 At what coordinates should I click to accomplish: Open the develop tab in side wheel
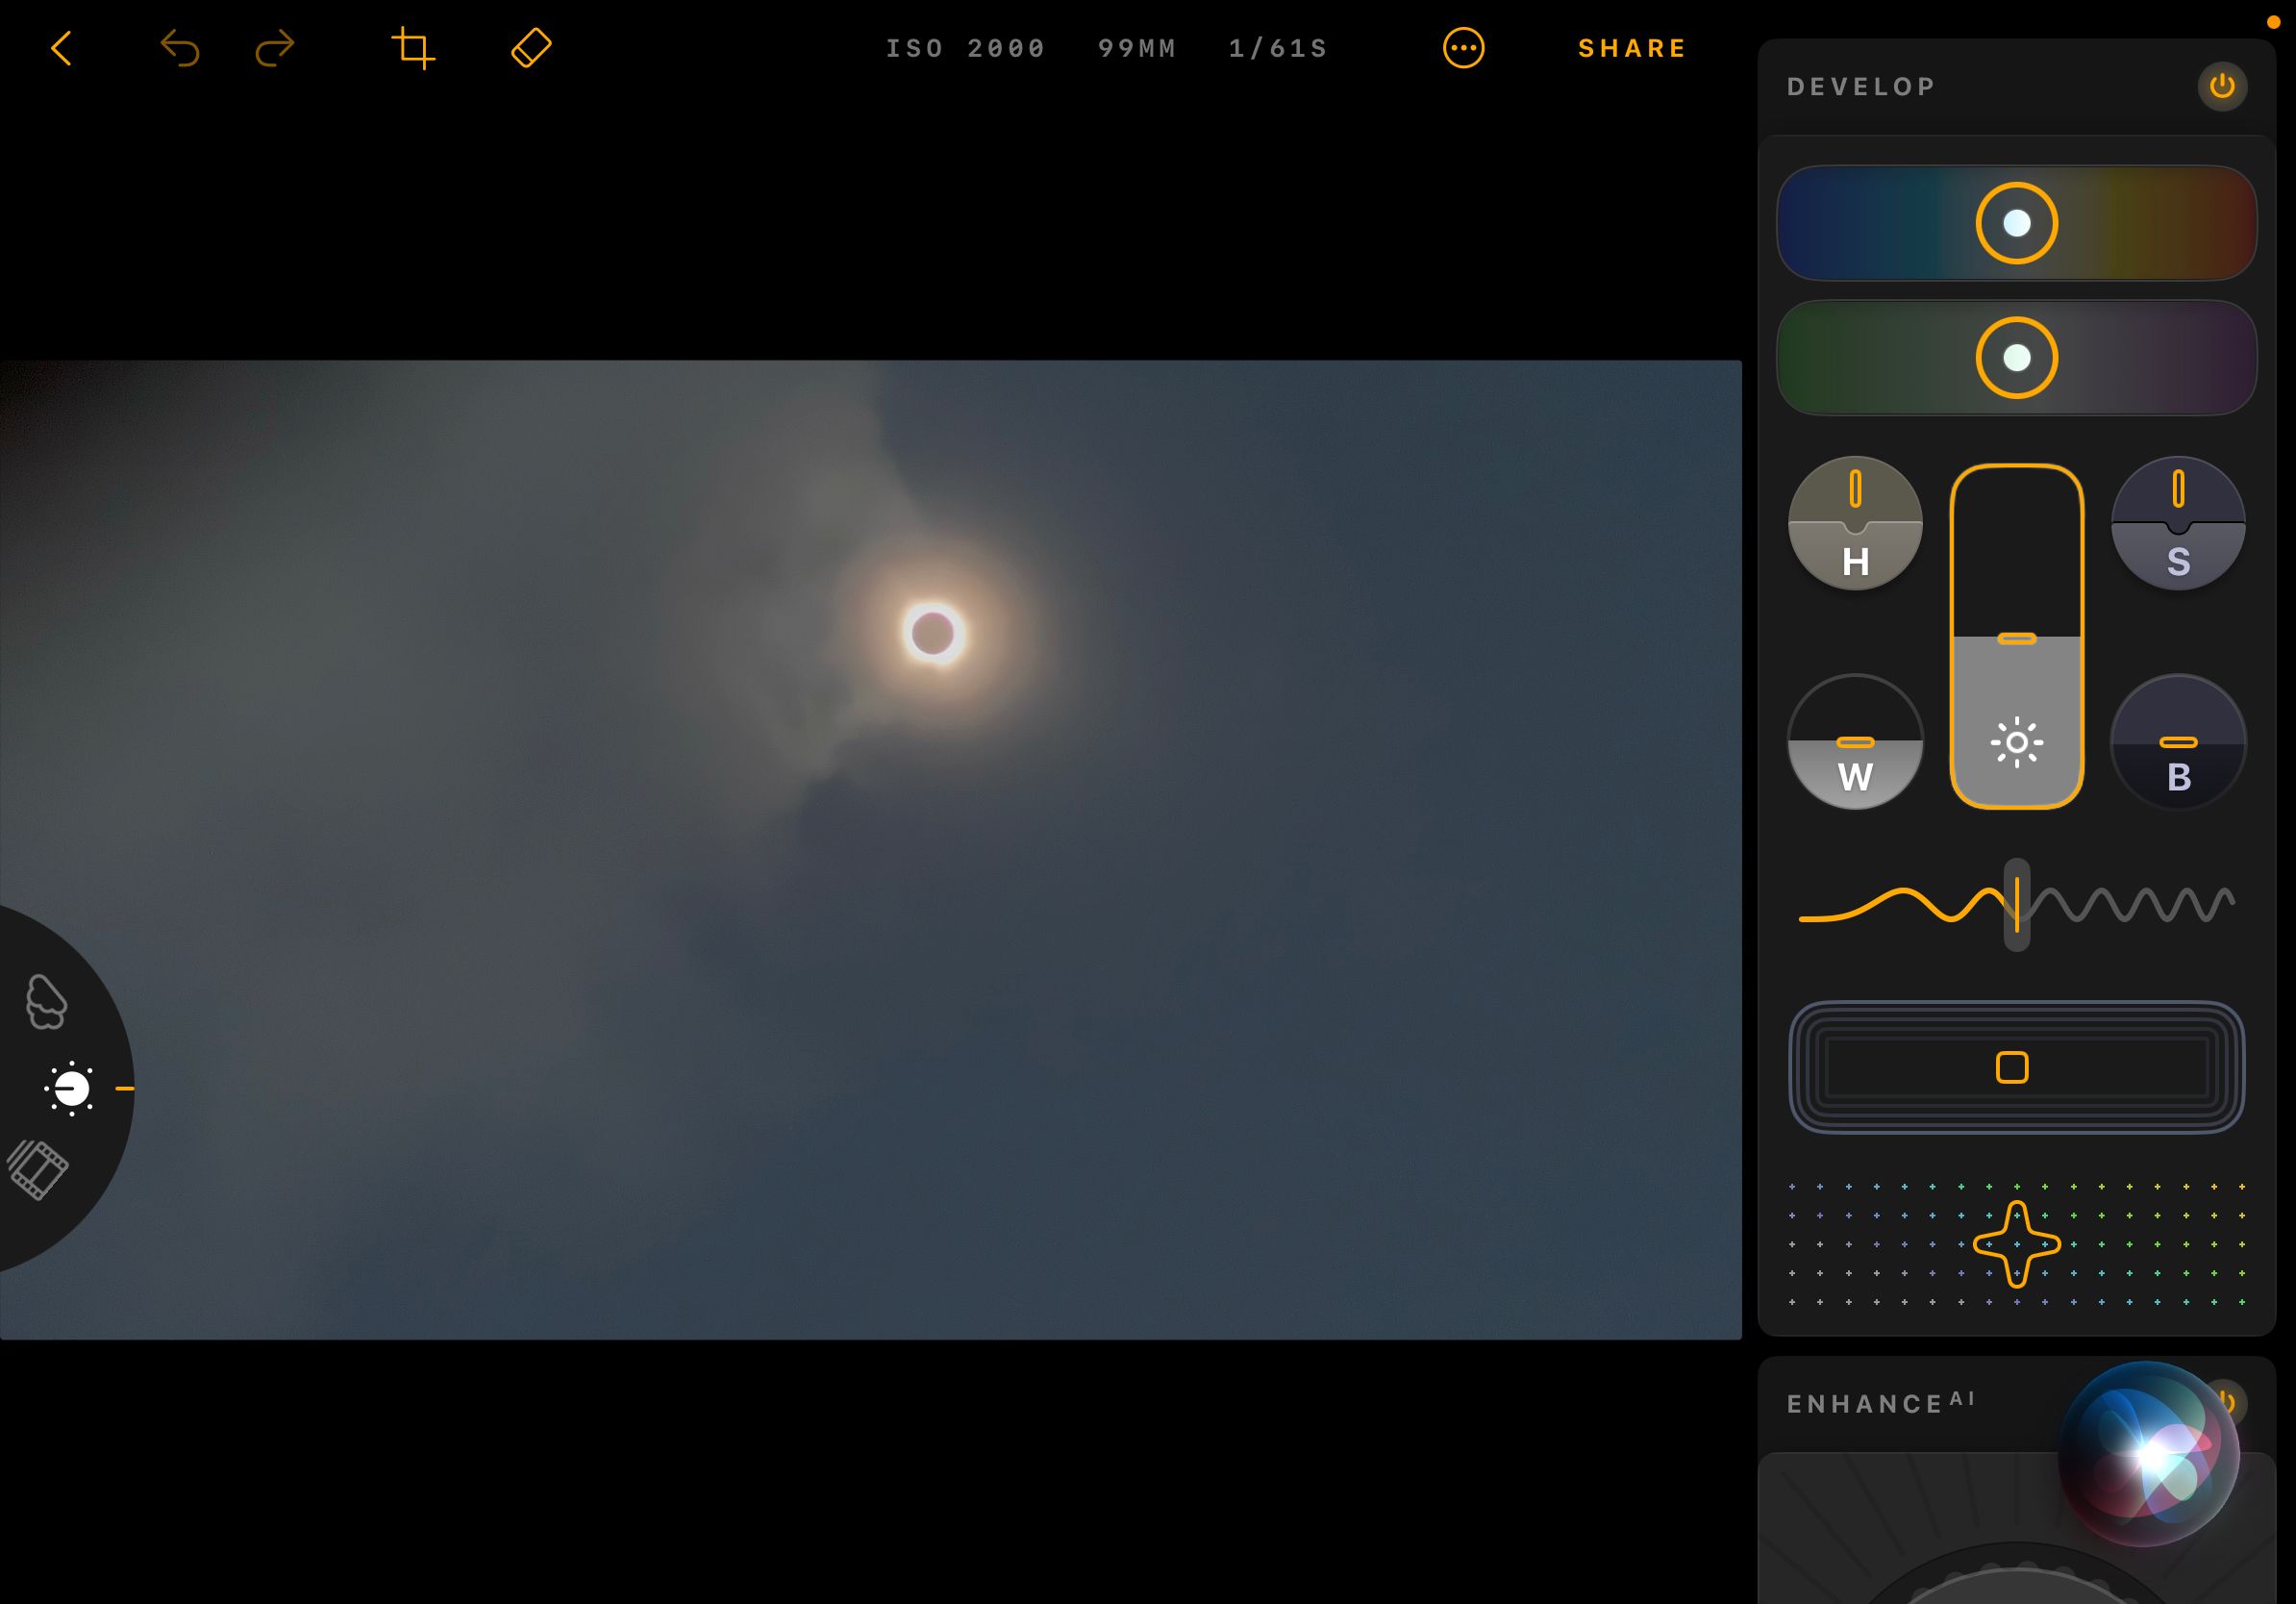[x=72, y=1088]
